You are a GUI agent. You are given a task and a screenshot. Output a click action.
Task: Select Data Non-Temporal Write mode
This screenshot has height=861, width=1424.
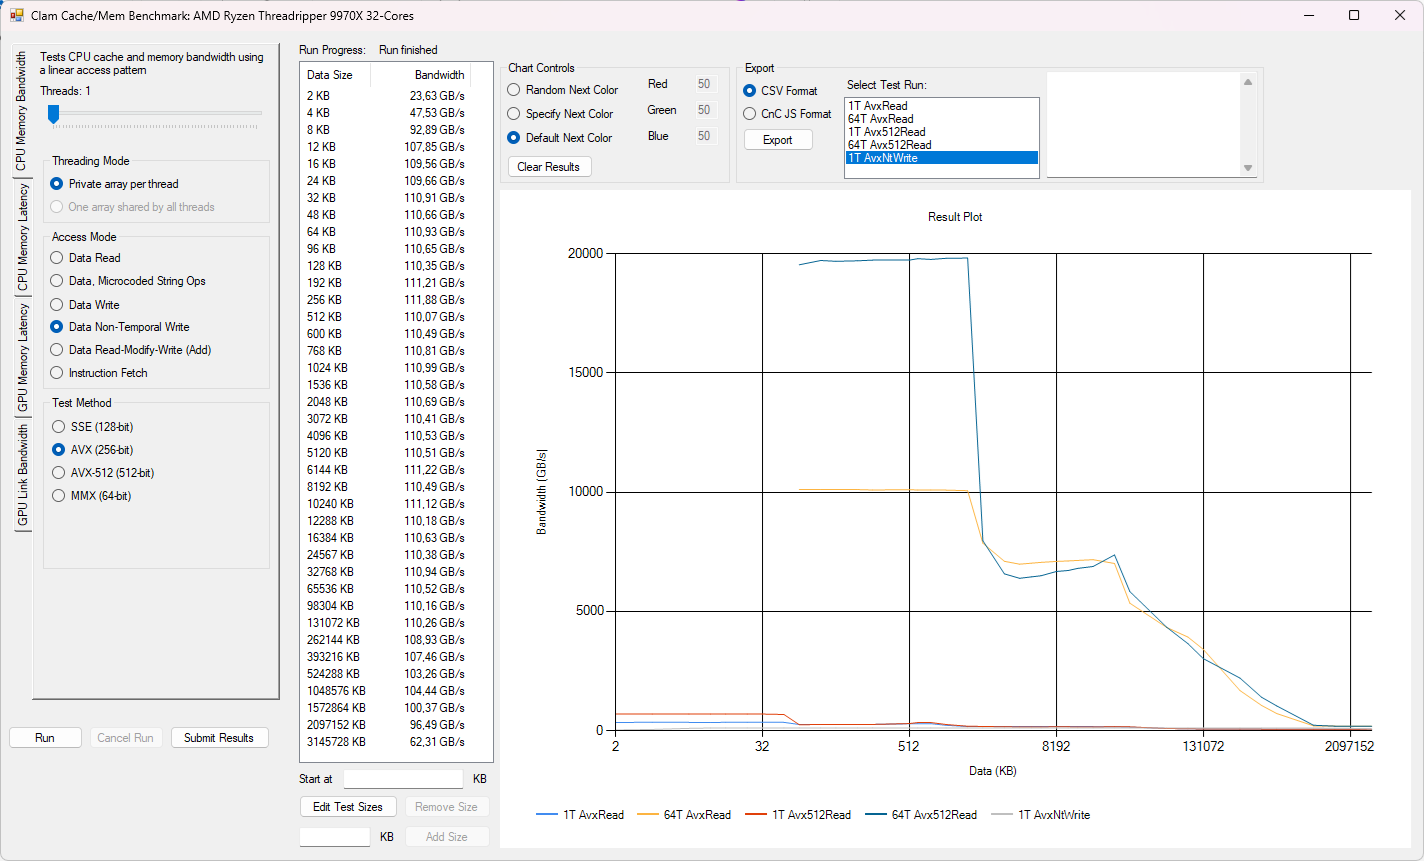[120, 327]
